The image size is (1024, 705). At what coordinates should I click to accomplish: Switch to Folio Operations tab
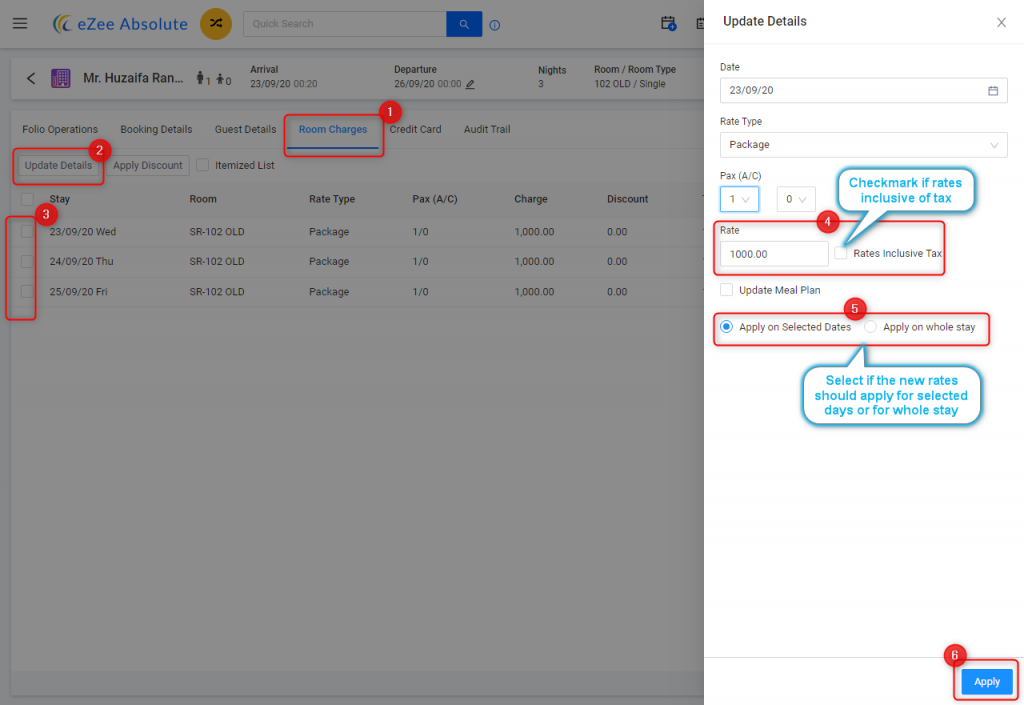[x=60, y=129]
